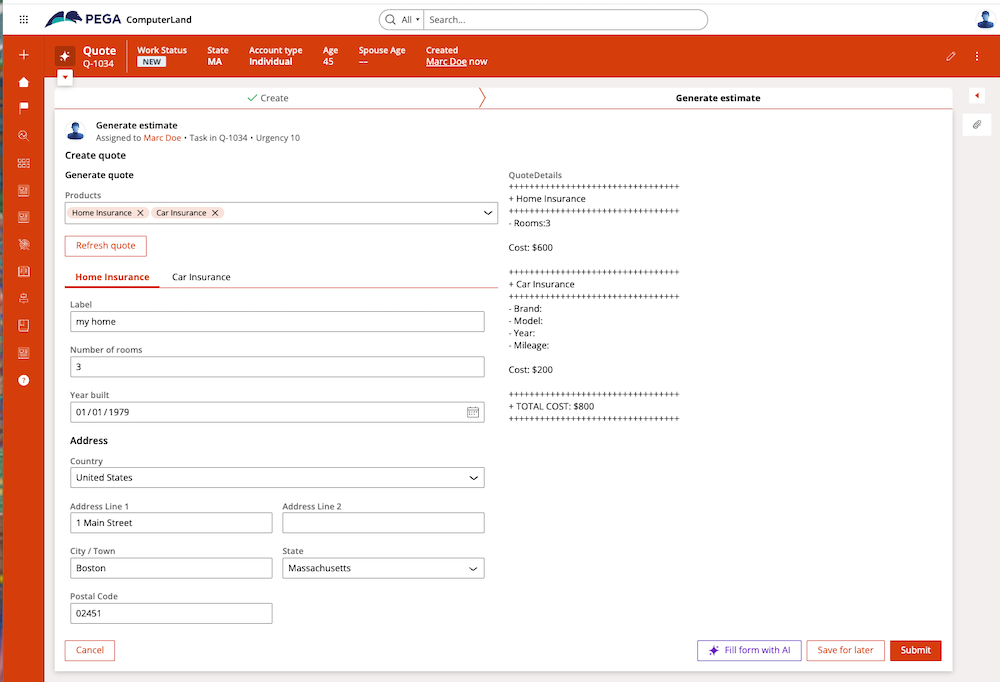Open the app launcher grid icon

(x=24, y=19)
